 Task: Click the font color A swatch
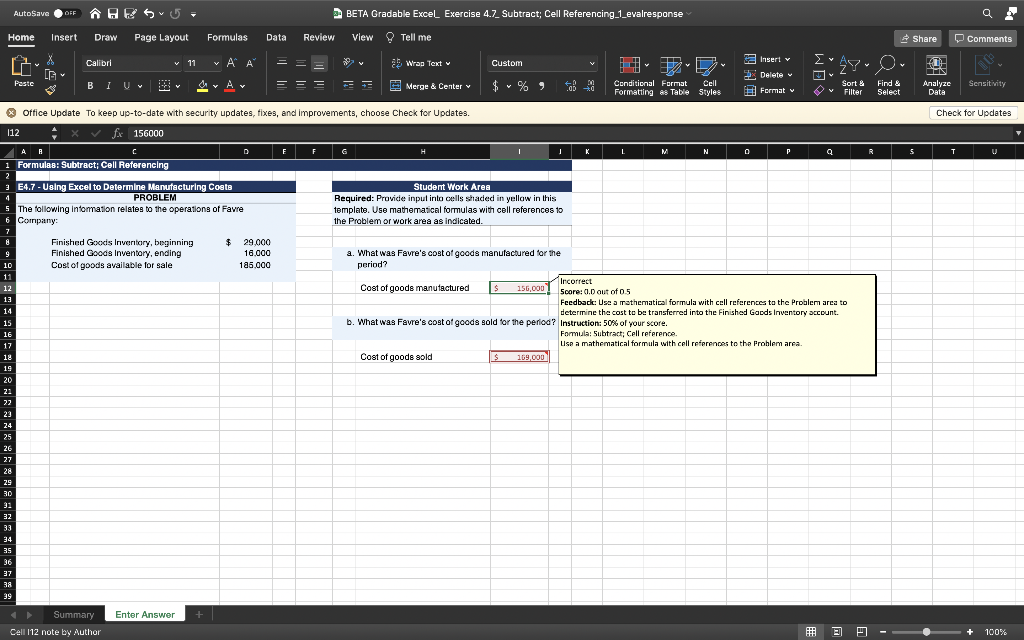click(x=229, y=86)
